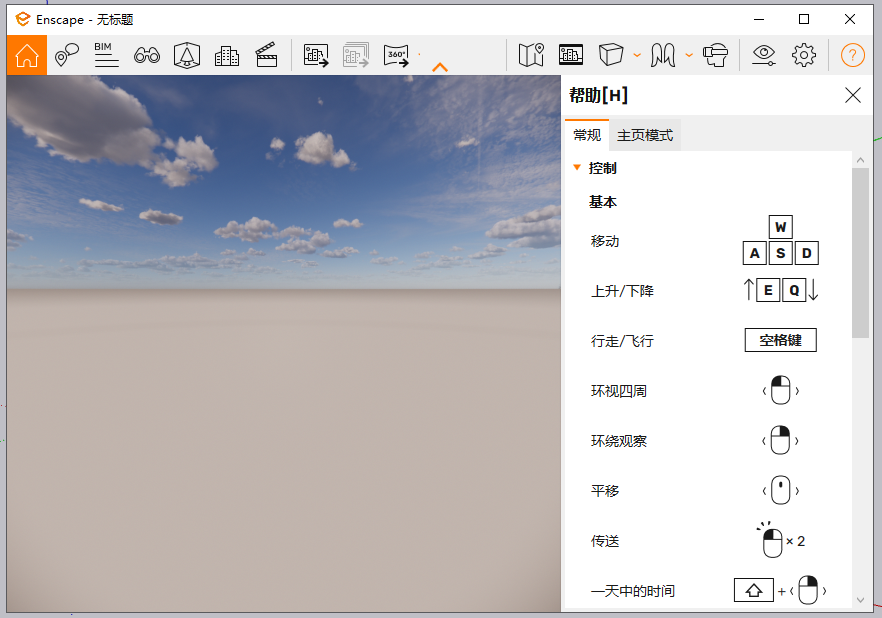Click the 空格键 key box
The height and width of the screenshot is (618, 882).
[x=781, y=340]
